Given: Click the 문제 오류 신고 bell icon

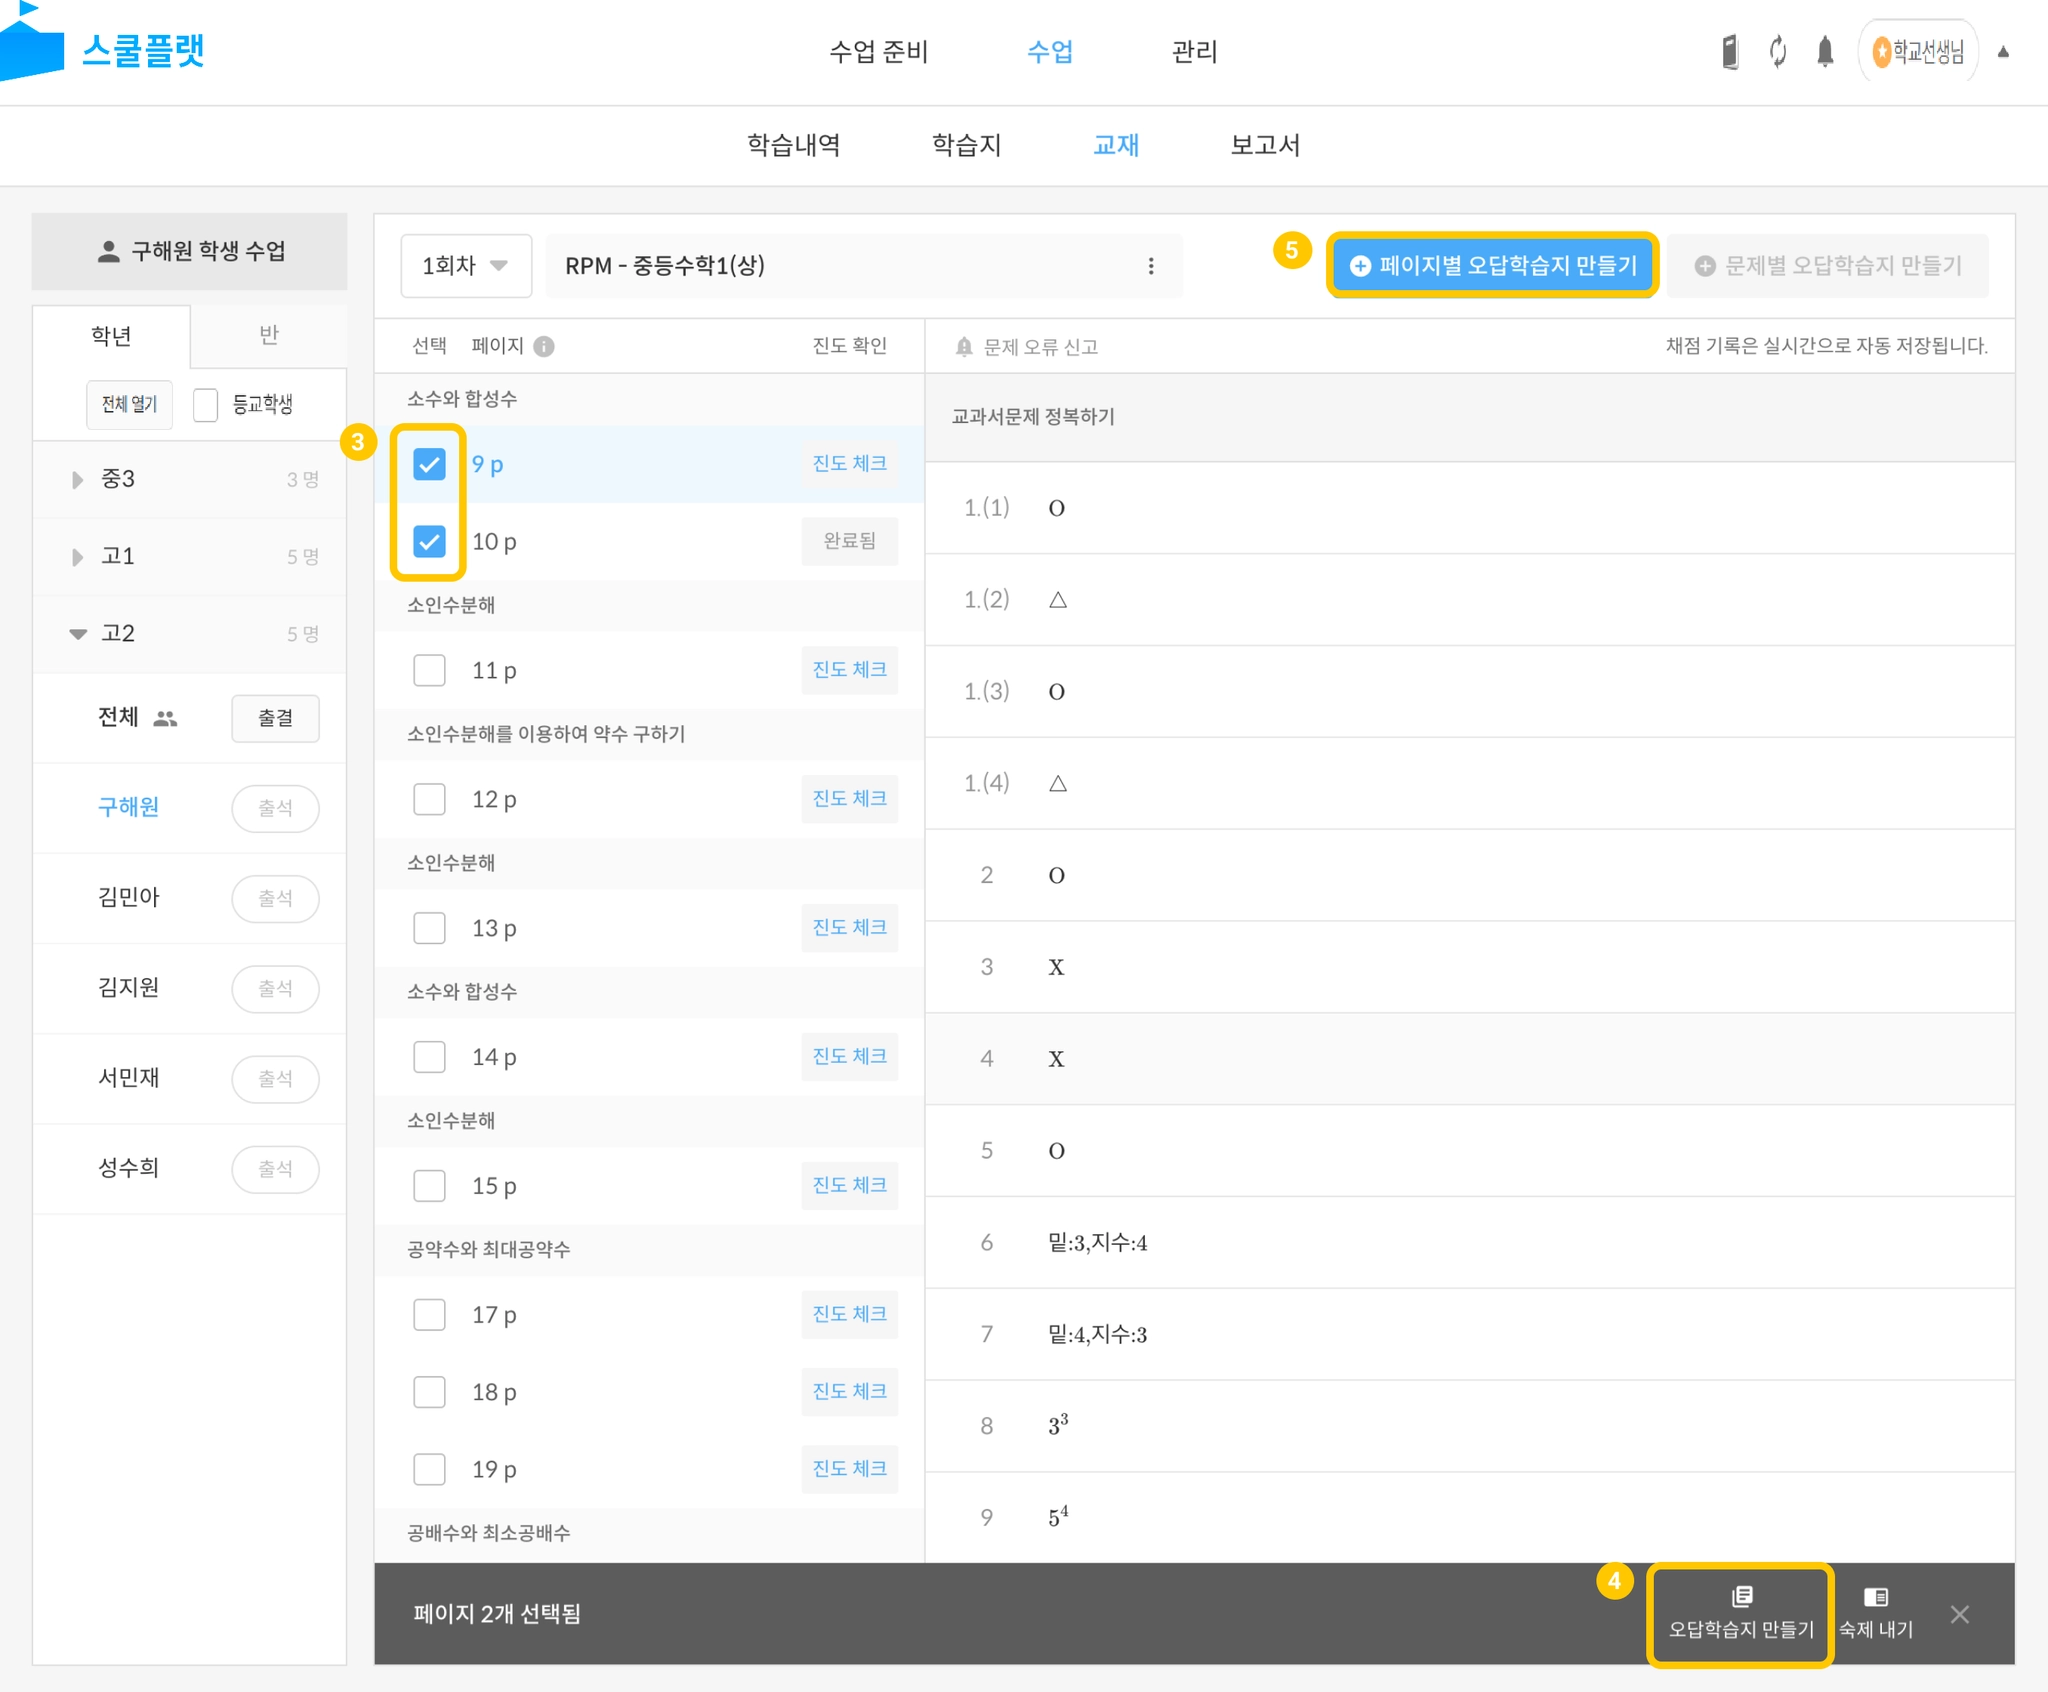Looking at the screenshot, I should point(964,347).
